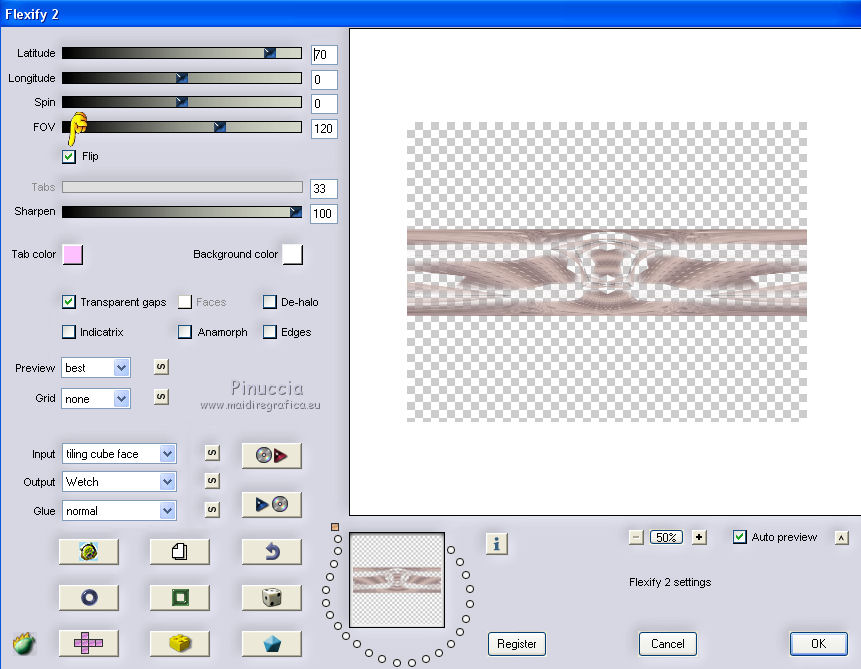The image size is (861, 669).
Task: Click the blue ring icon button
Action: [x=88, y=597]
